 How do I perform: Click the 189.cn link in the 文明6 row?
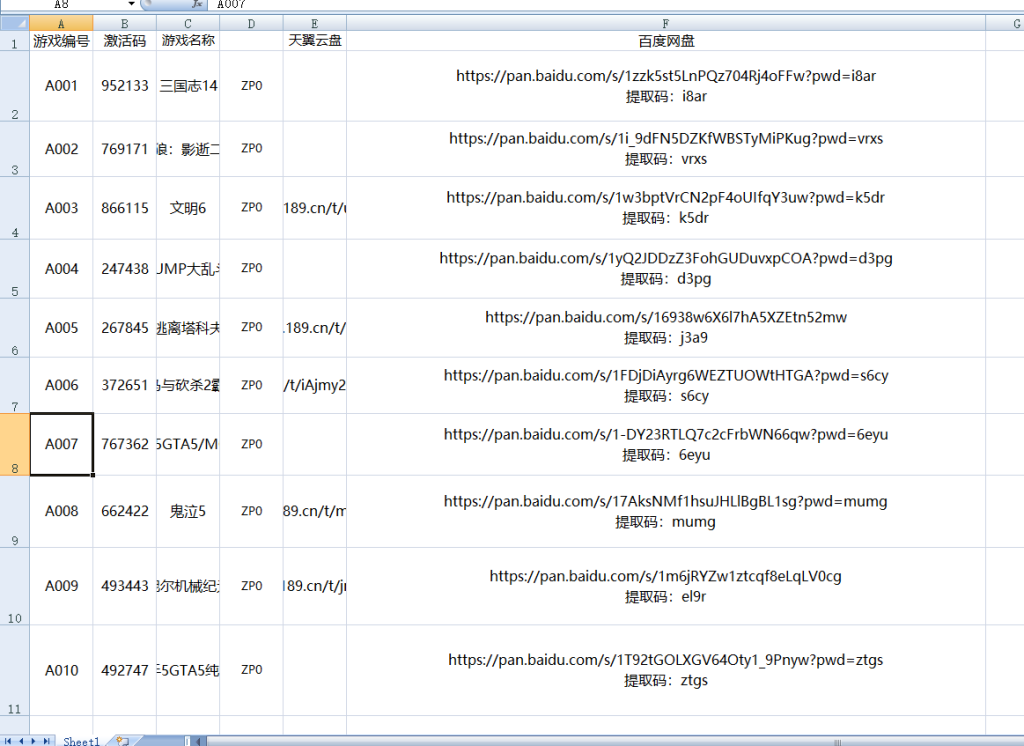(315, 208)
